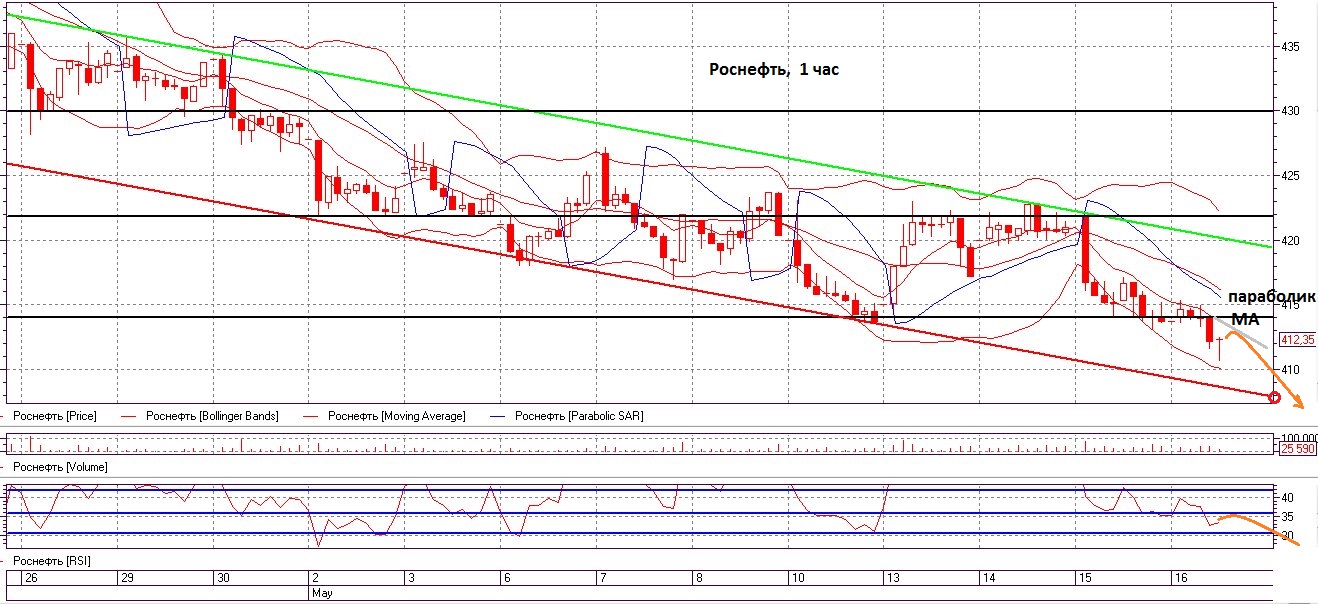Click date 10 on the time axis

tap(796, 578)
